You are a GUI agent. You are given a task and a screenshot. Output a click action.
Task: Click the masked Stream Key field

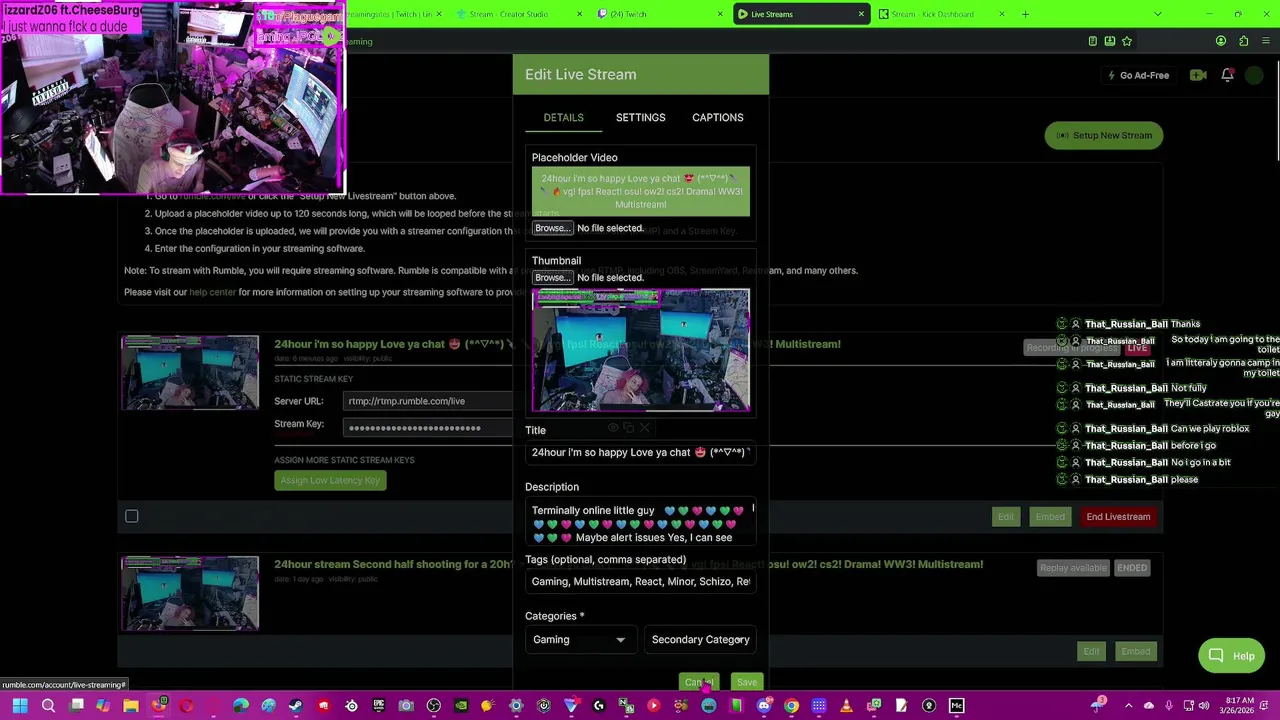pyautogui.click(x=430, y=428)
